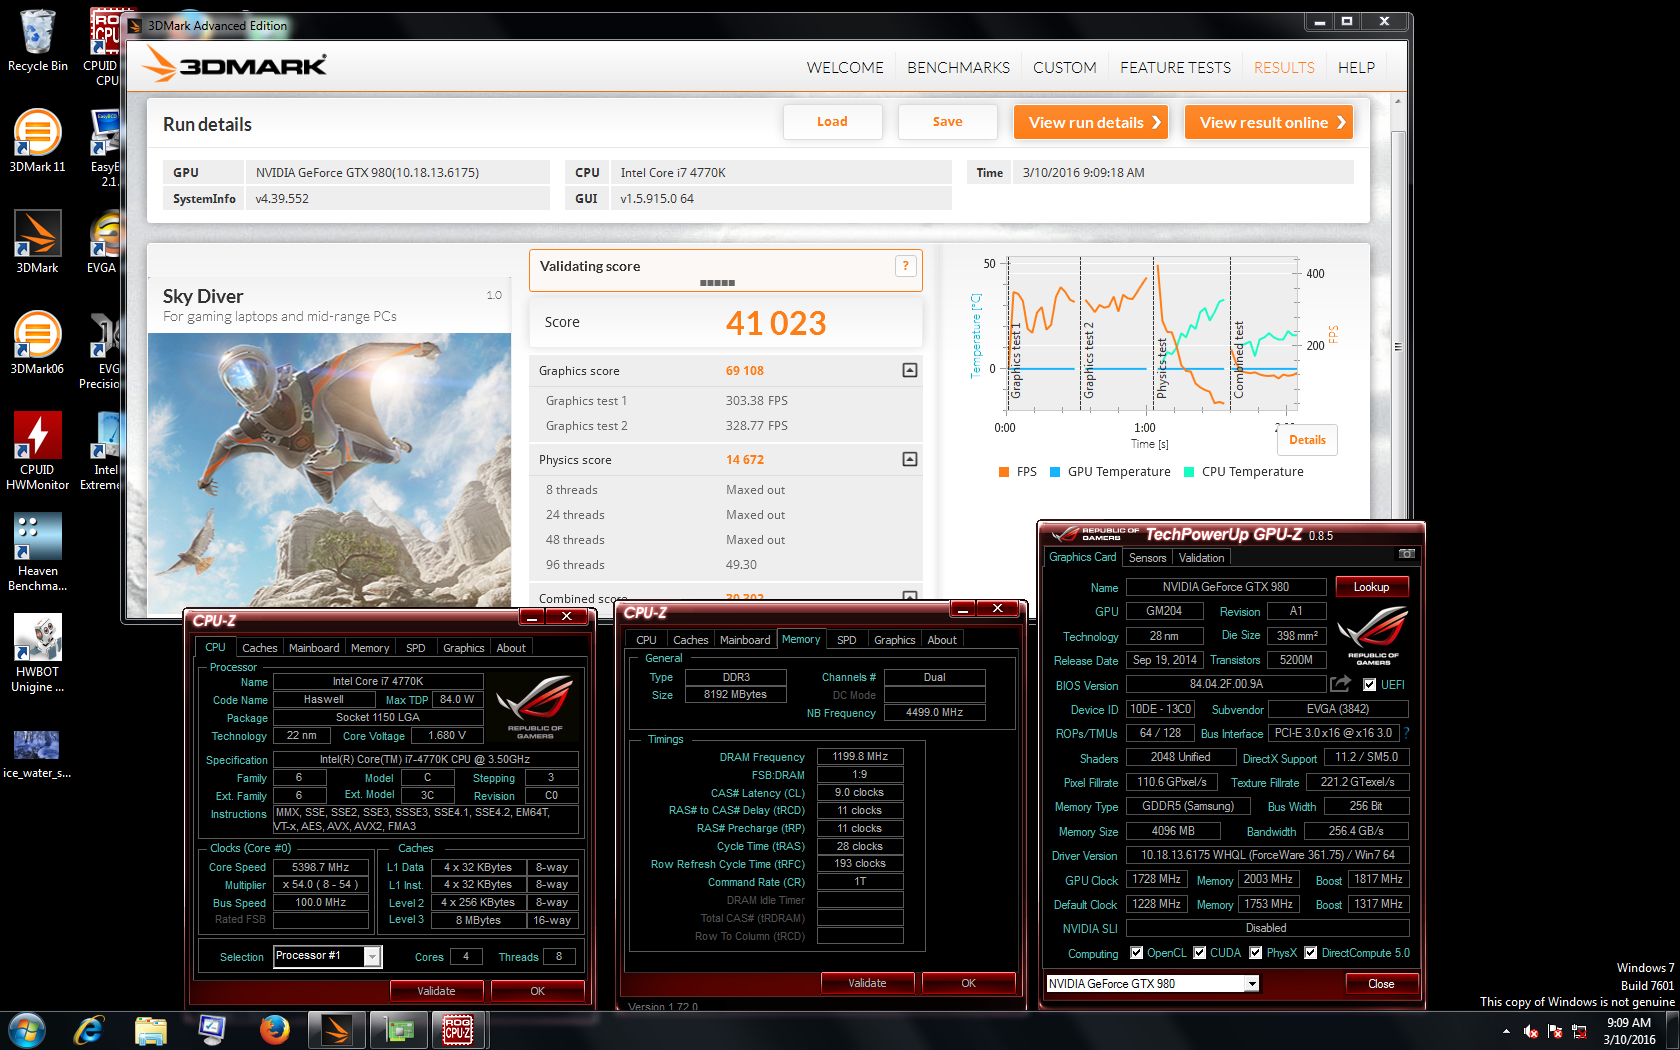Click the cyan CPU Temperature legend swatch

click(1189, 472)
